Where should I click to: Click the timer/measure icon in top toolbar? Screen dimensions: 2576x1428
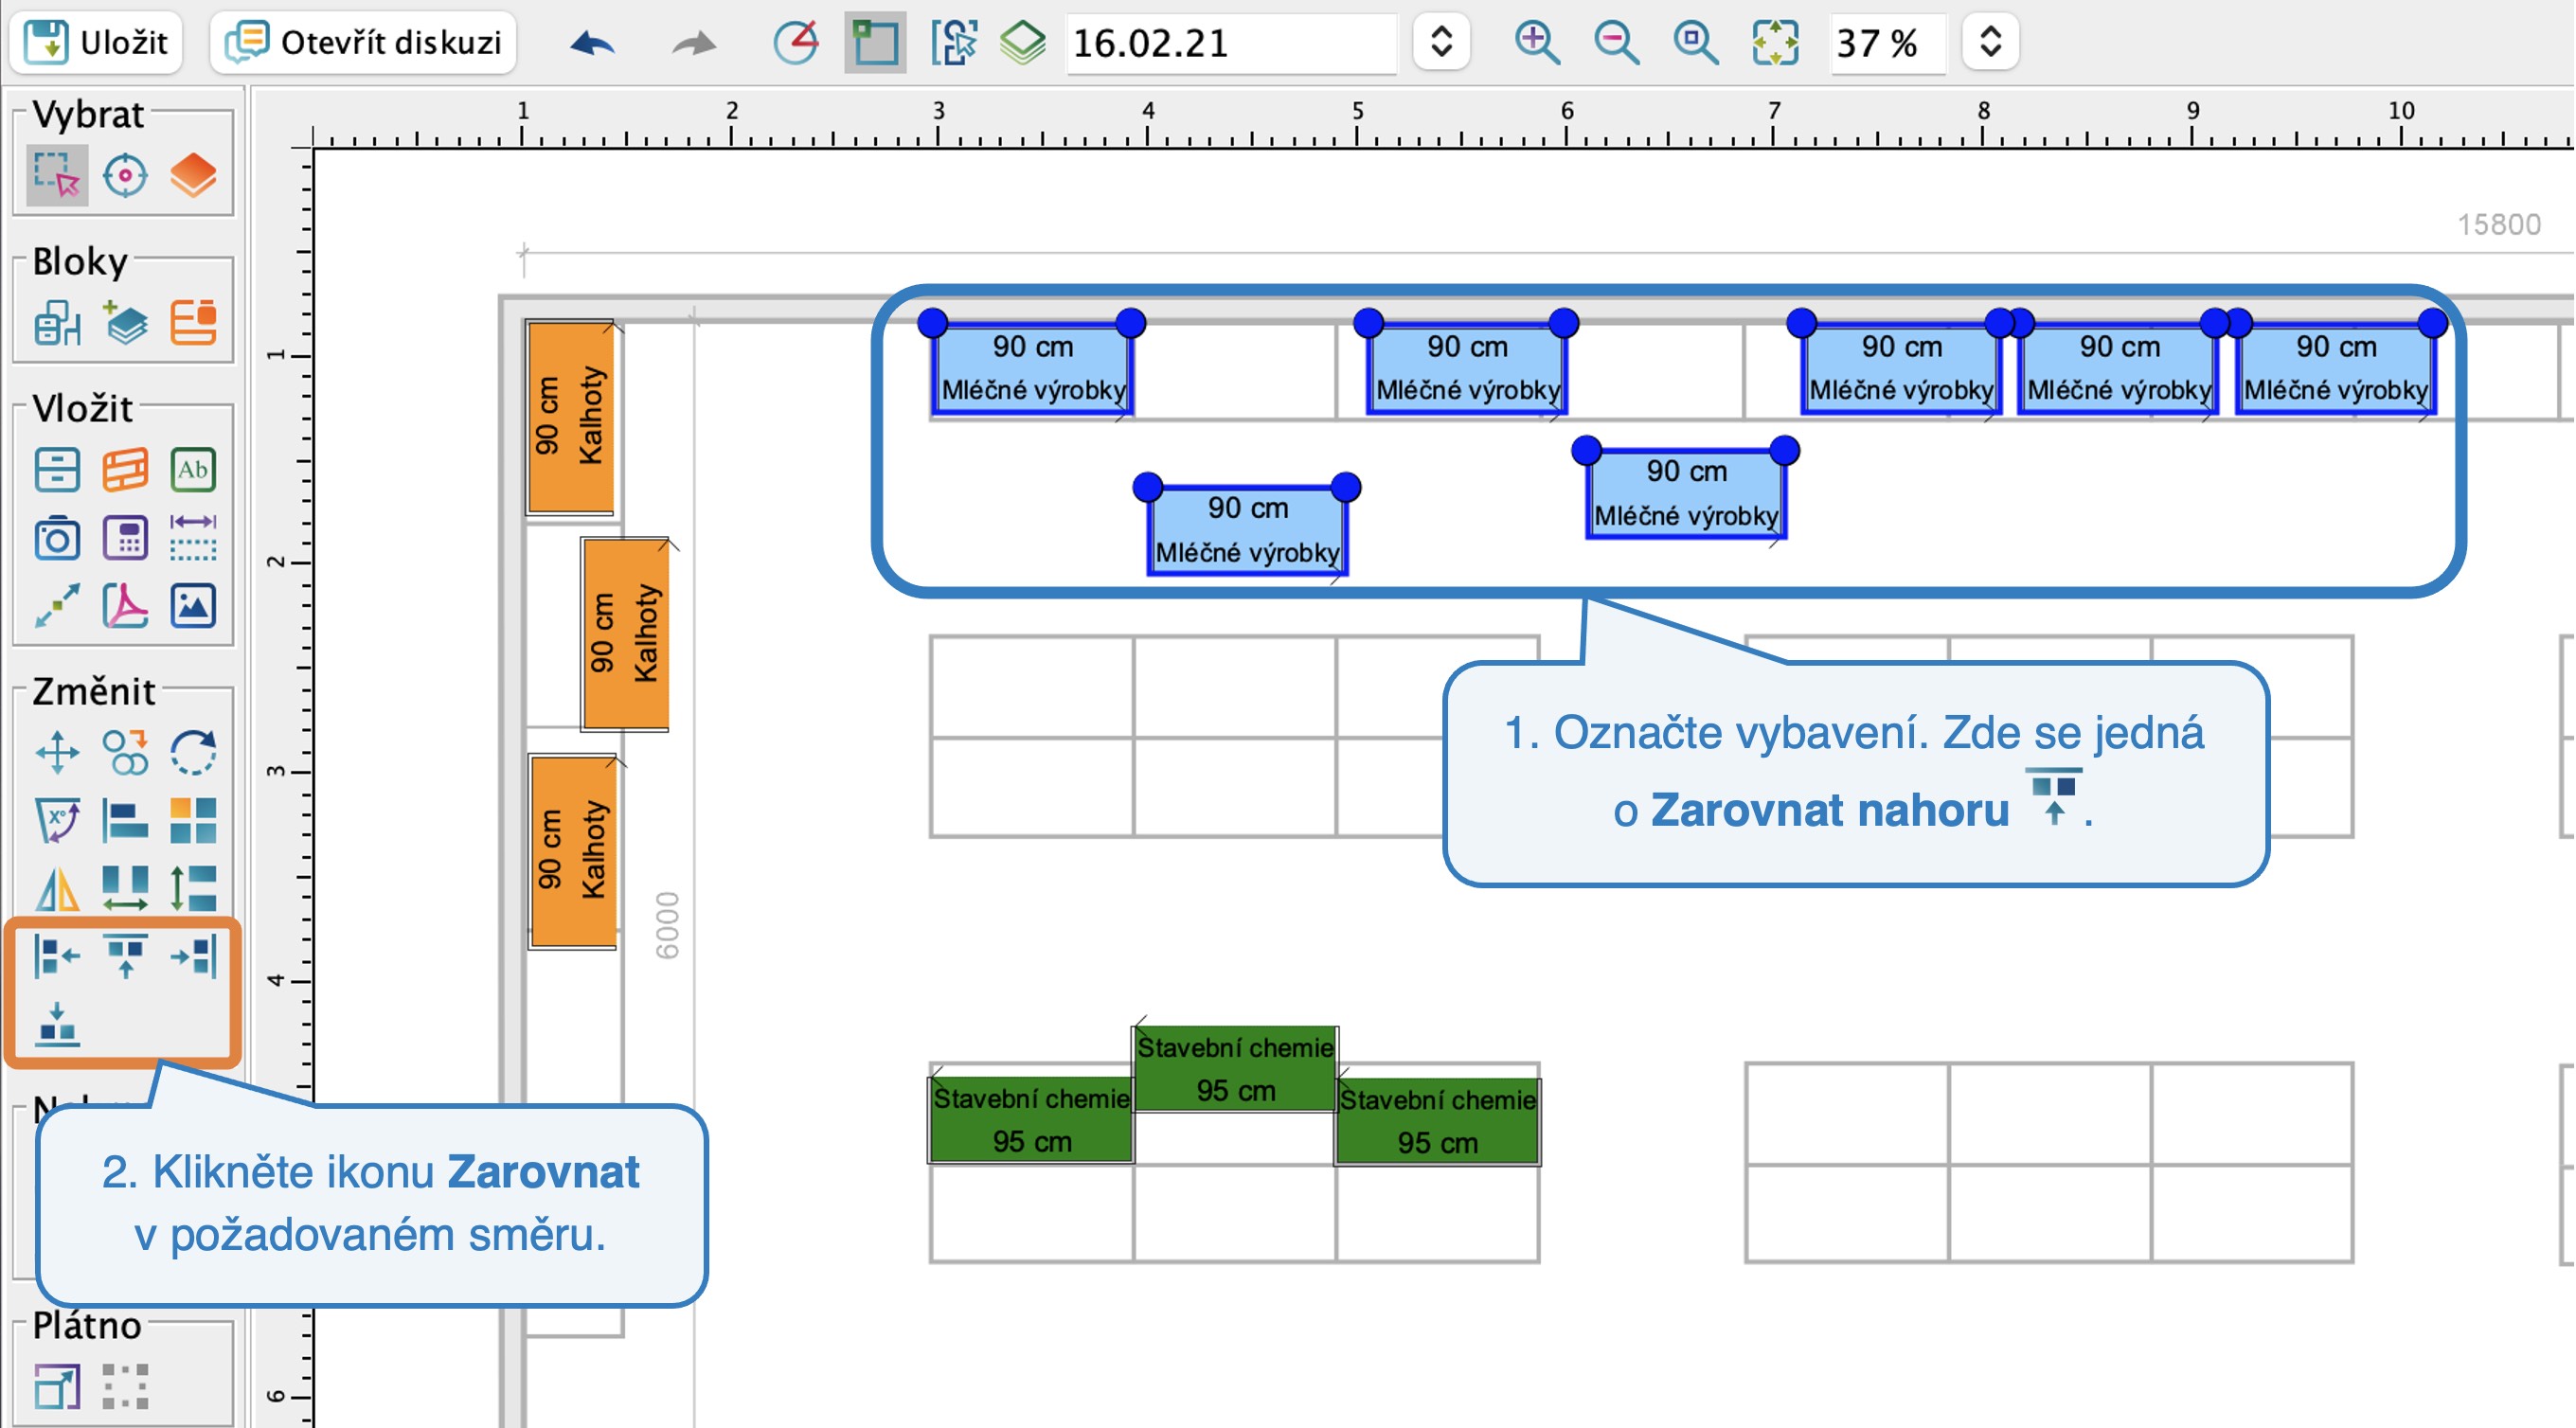[x=796, y=42]
